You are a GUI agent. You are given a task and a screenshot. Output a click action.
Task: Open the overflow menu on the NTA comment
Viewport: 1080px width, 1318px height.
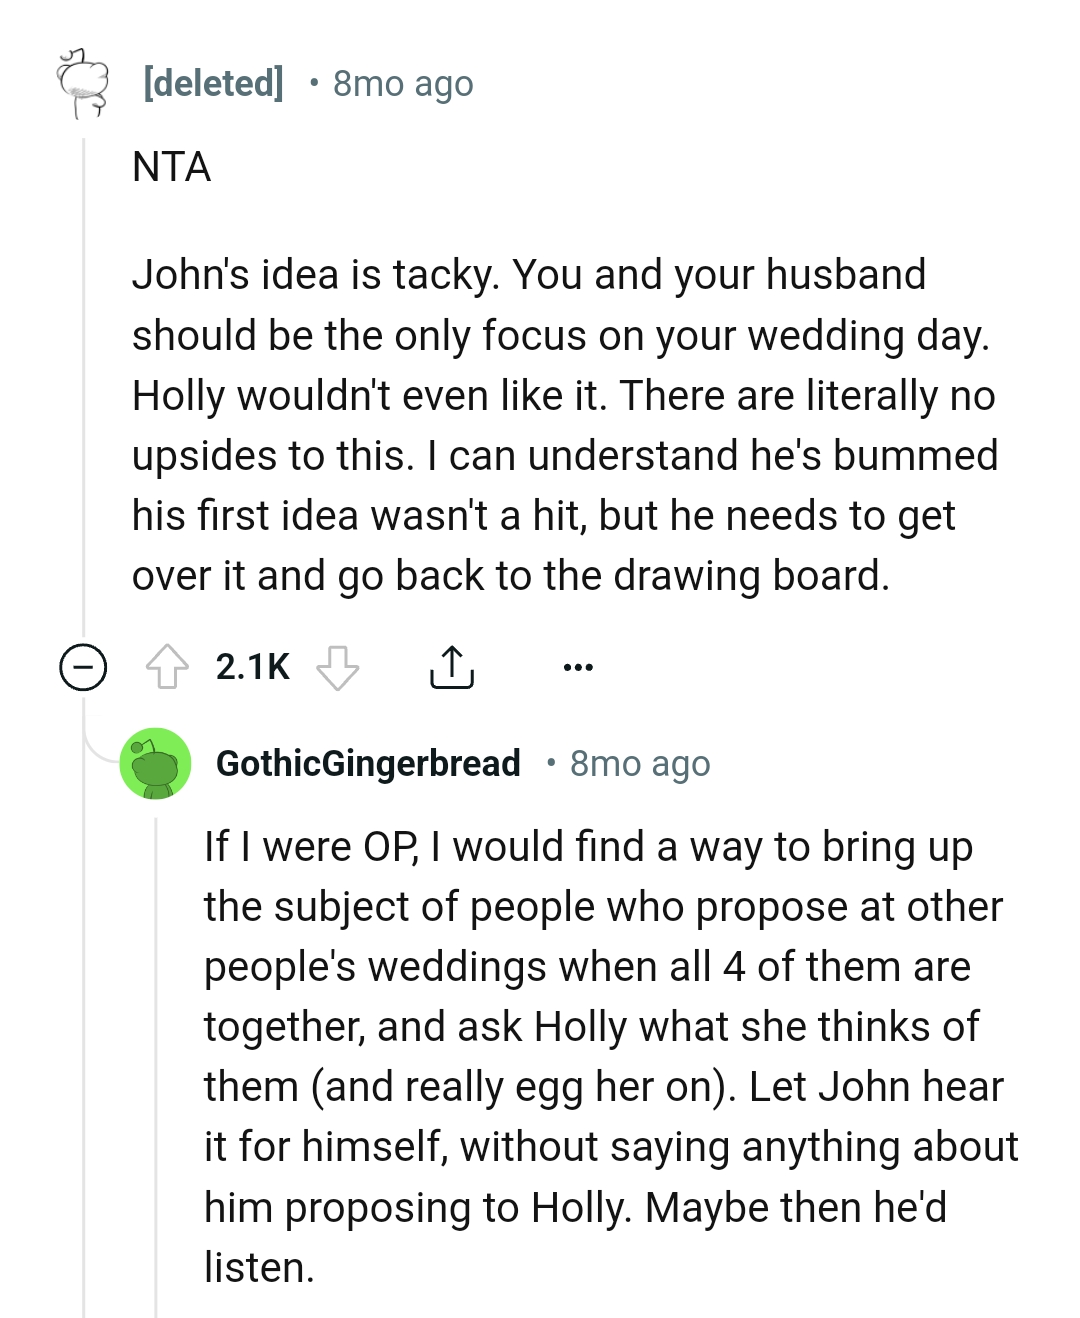[x=578, y=667]
